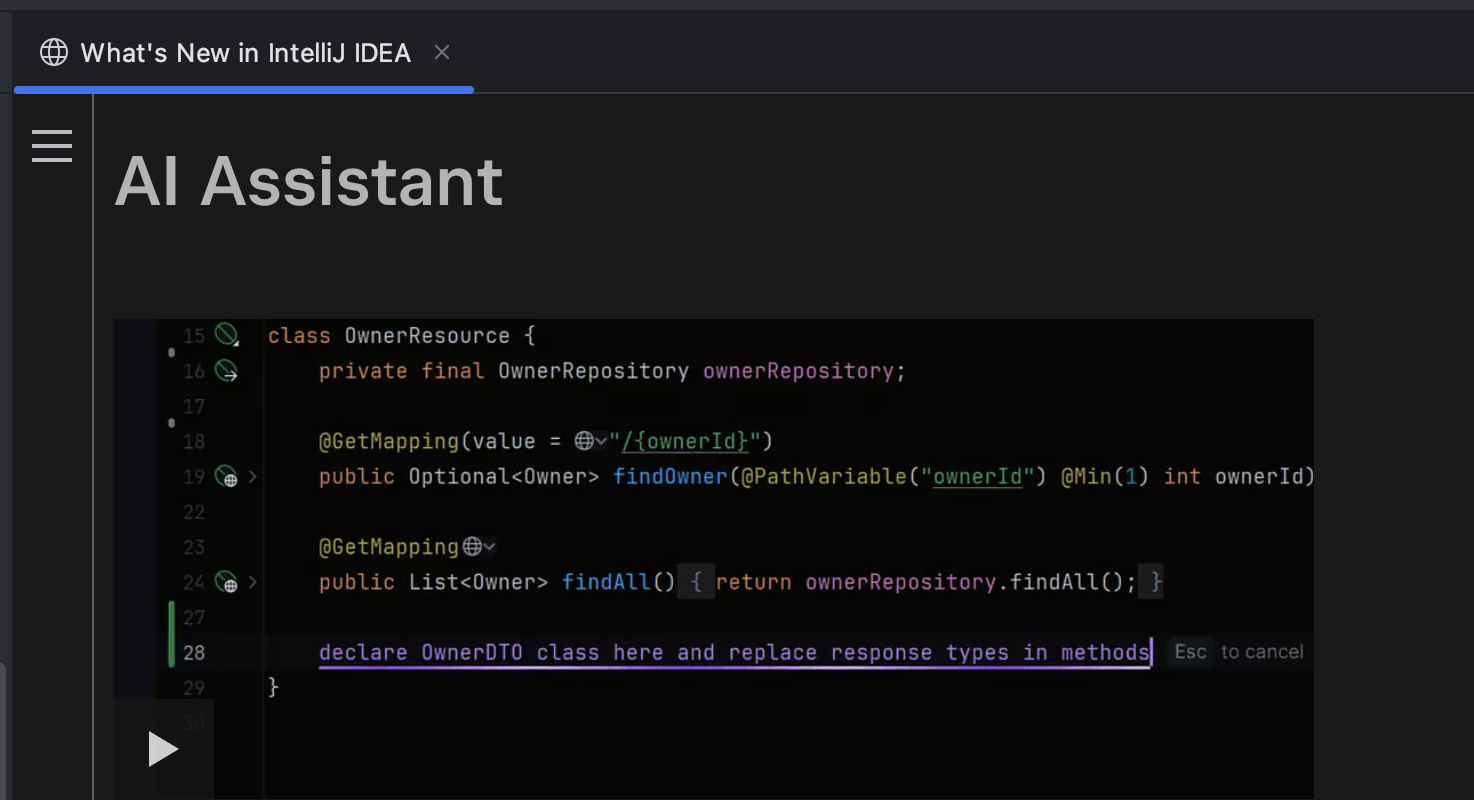The height and width of the screenshot is (800, 1474).
Task: Click the collapsed opening brace after findAll()
Action: [x=697, y=582]
